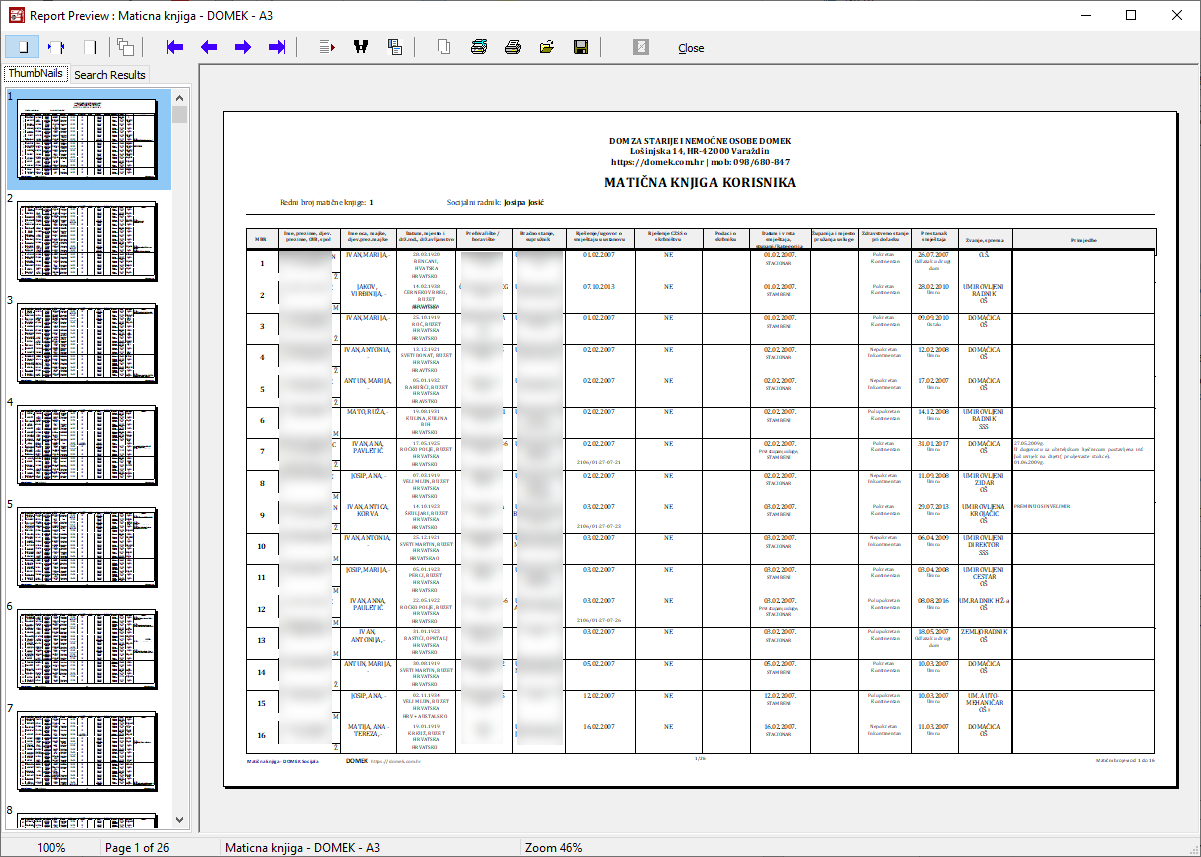This screenshot has width=1201, height=857.
Task: Click the go-to-page icon
Action: pyautogui.click(x=327, y=47)
